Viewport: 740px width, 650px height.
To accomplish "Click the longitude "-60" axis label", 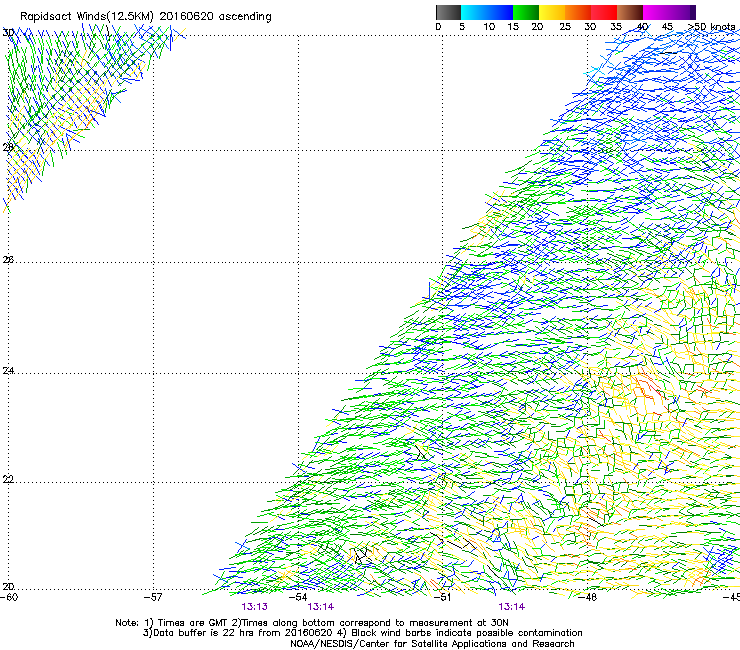I will pos(9,597).
